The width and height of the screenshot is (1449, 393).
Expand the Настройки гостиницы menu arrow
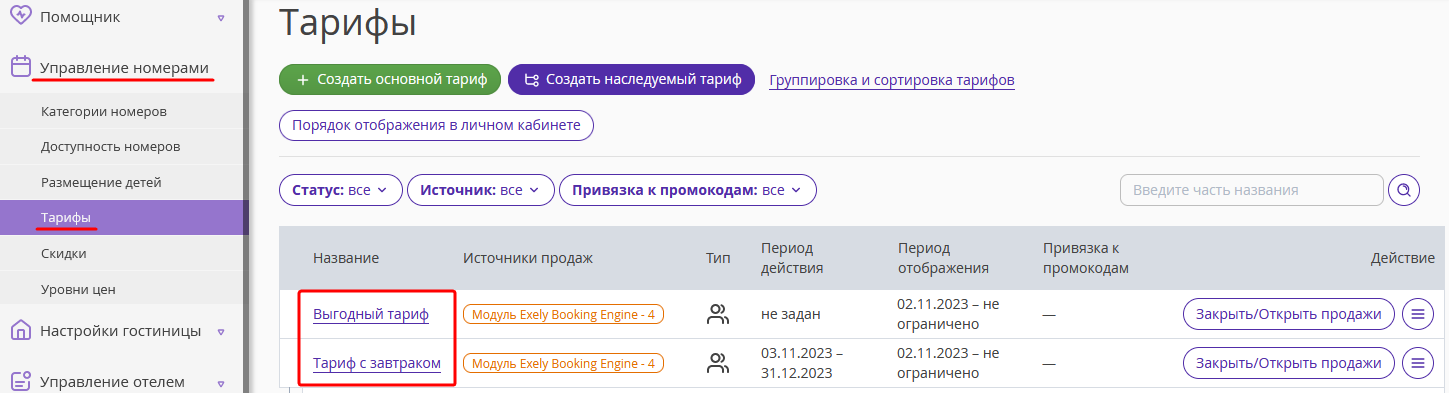(220, 331)
